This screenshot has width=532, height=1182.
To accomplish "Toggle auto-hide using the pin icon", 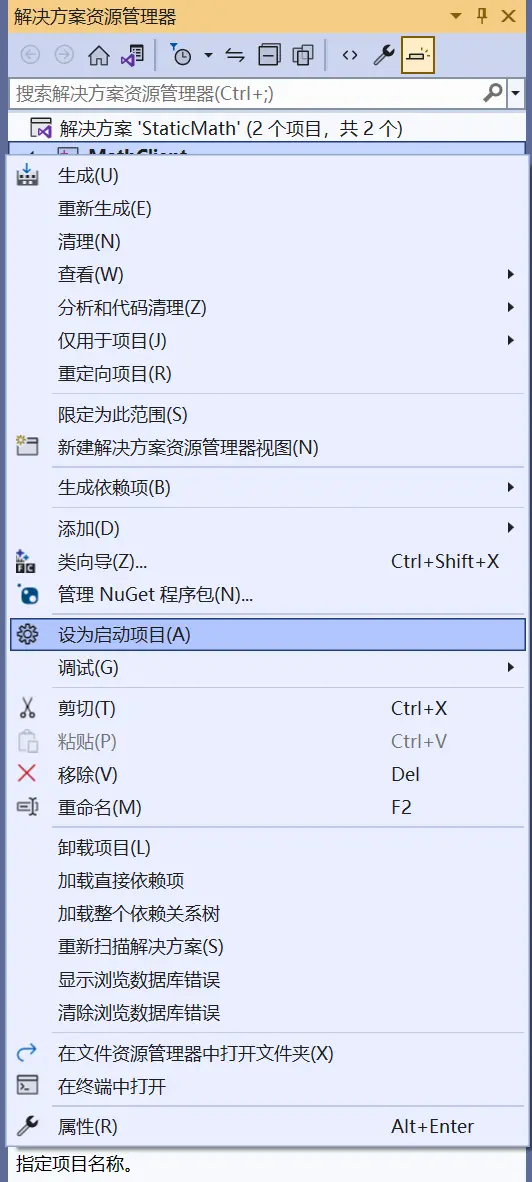I will pyautogui.click(x=483, y=16).
